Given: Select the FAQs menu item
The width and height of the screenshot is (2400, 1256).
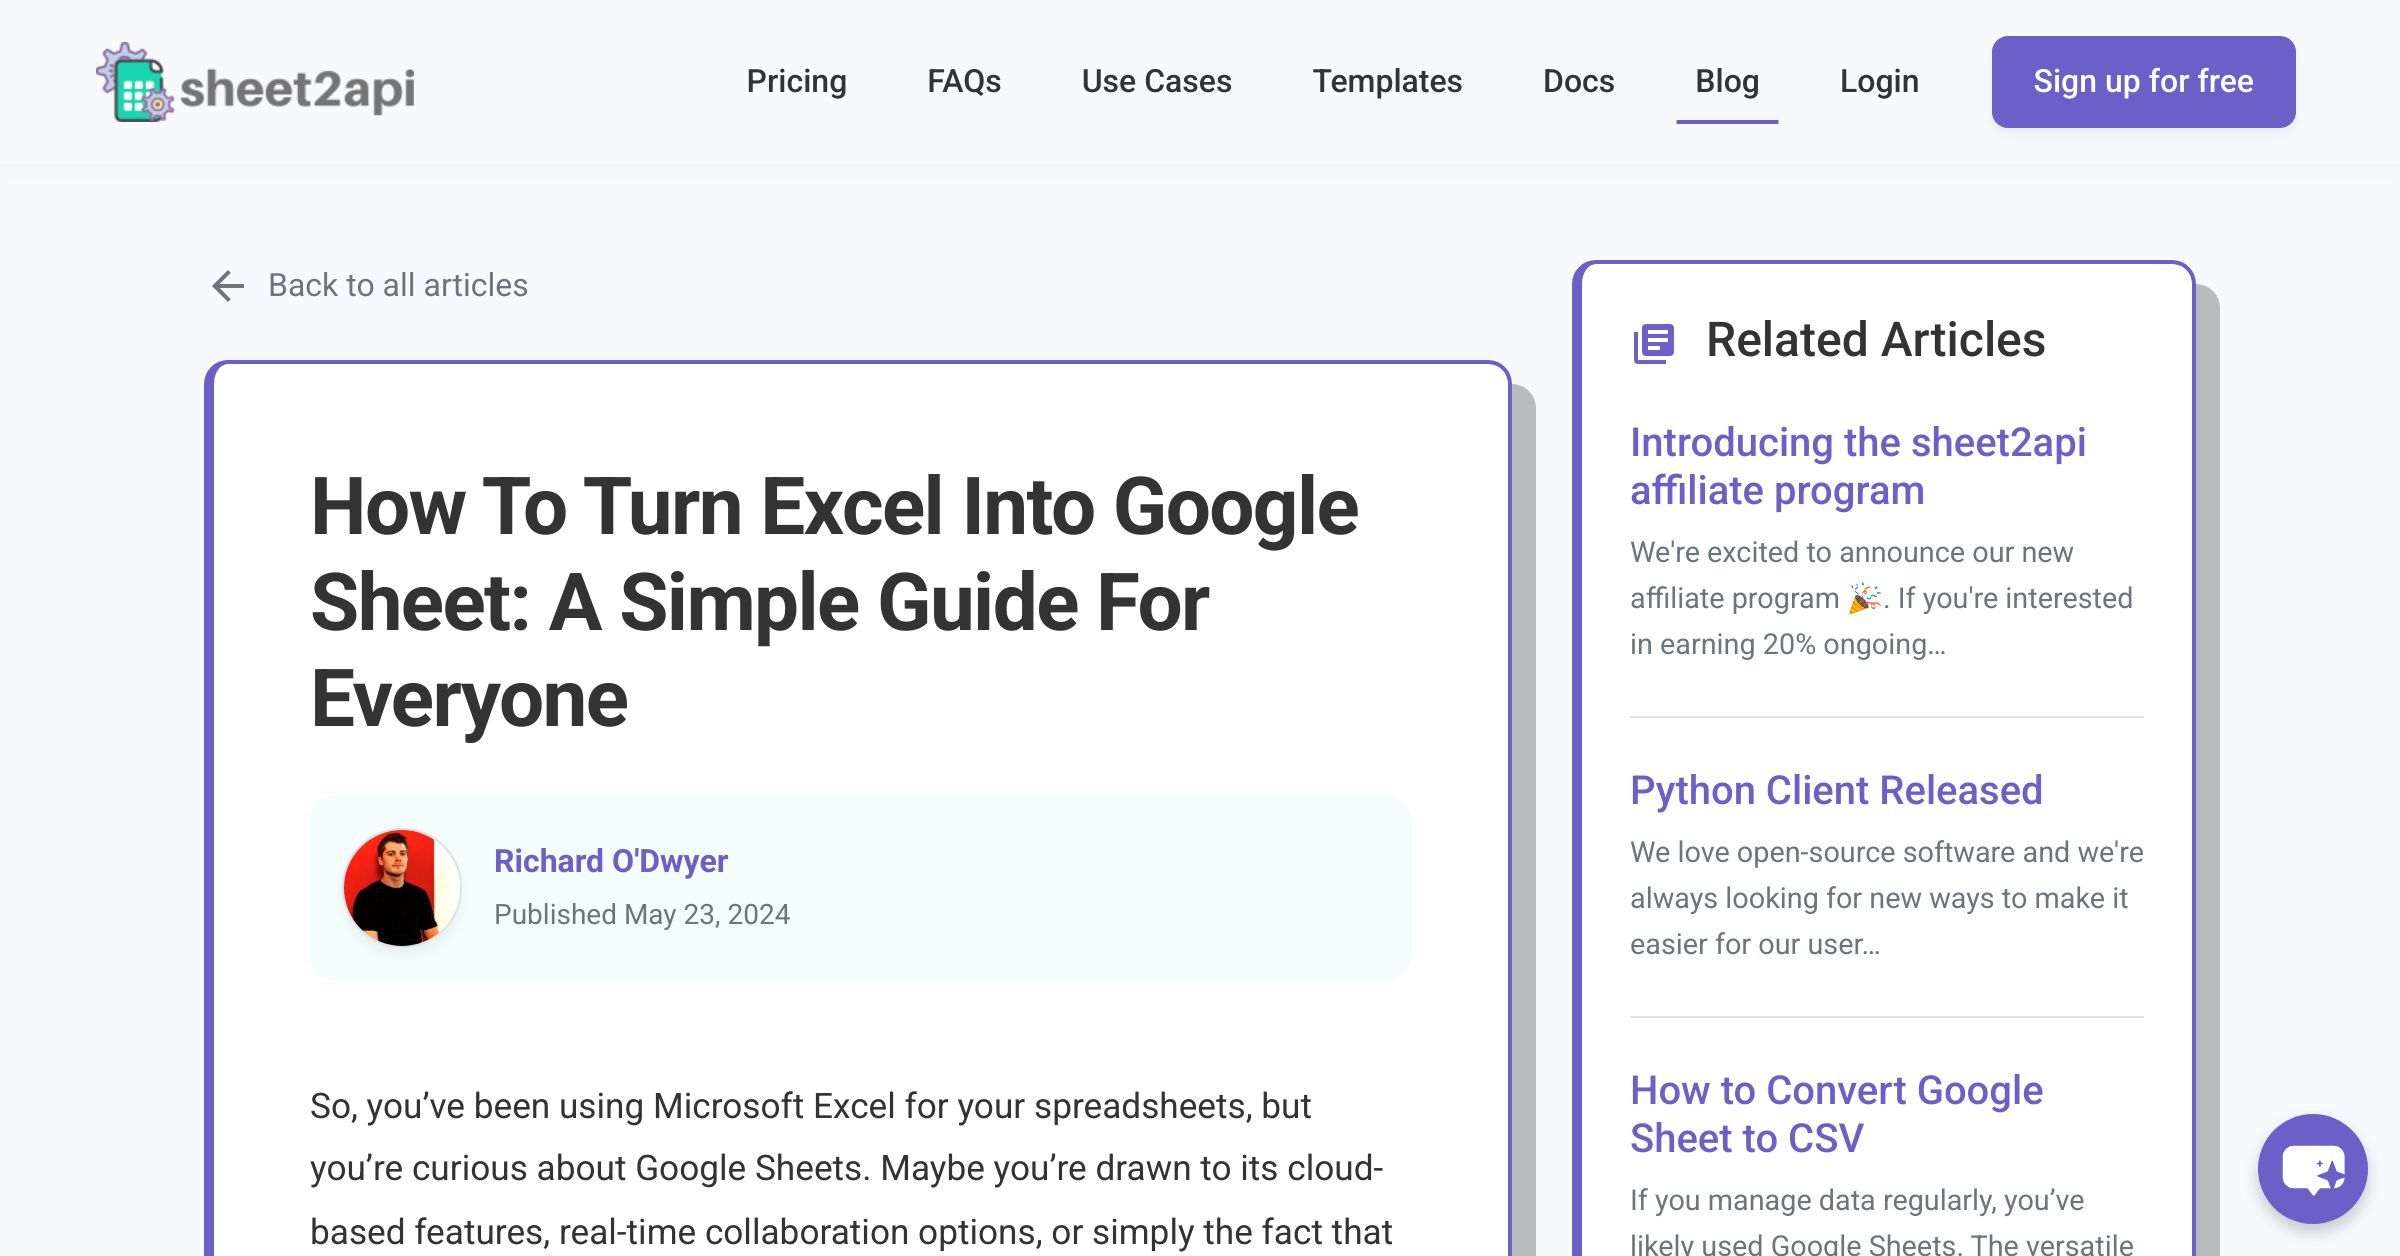Looking at the screenshot, I should point(963,79).
